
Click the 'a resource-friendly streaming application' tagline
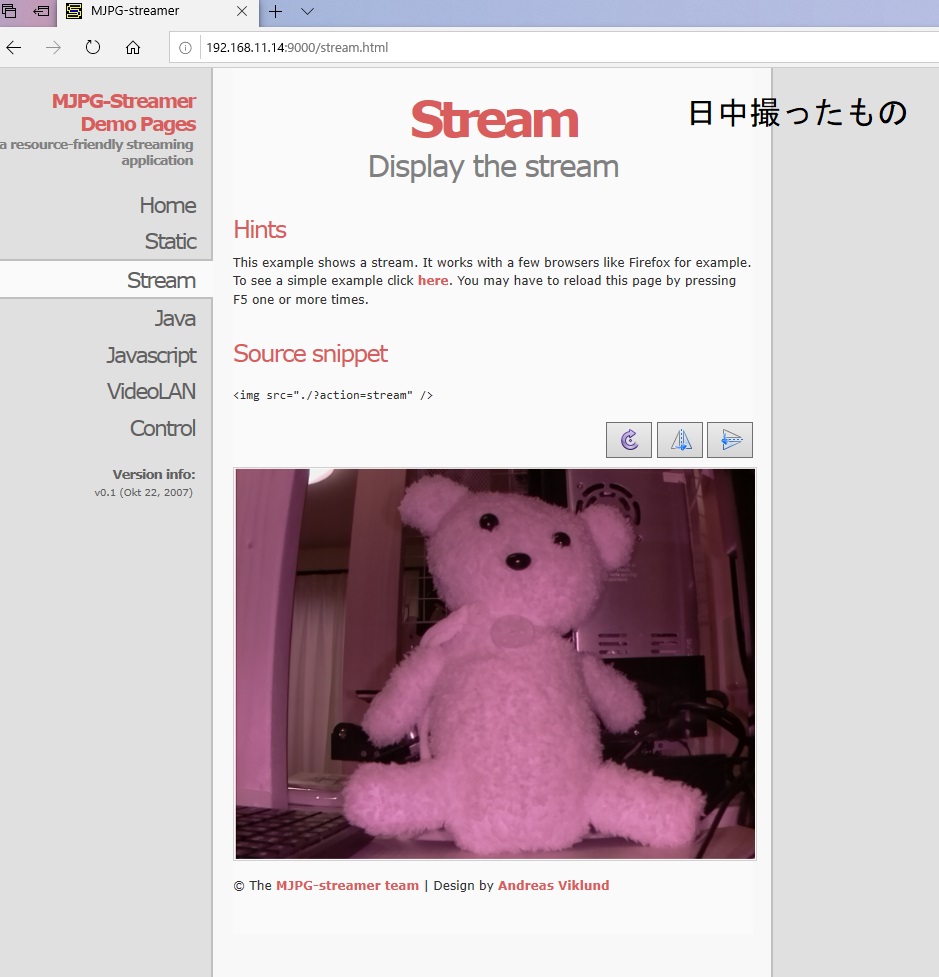click(x=97, y=152)
